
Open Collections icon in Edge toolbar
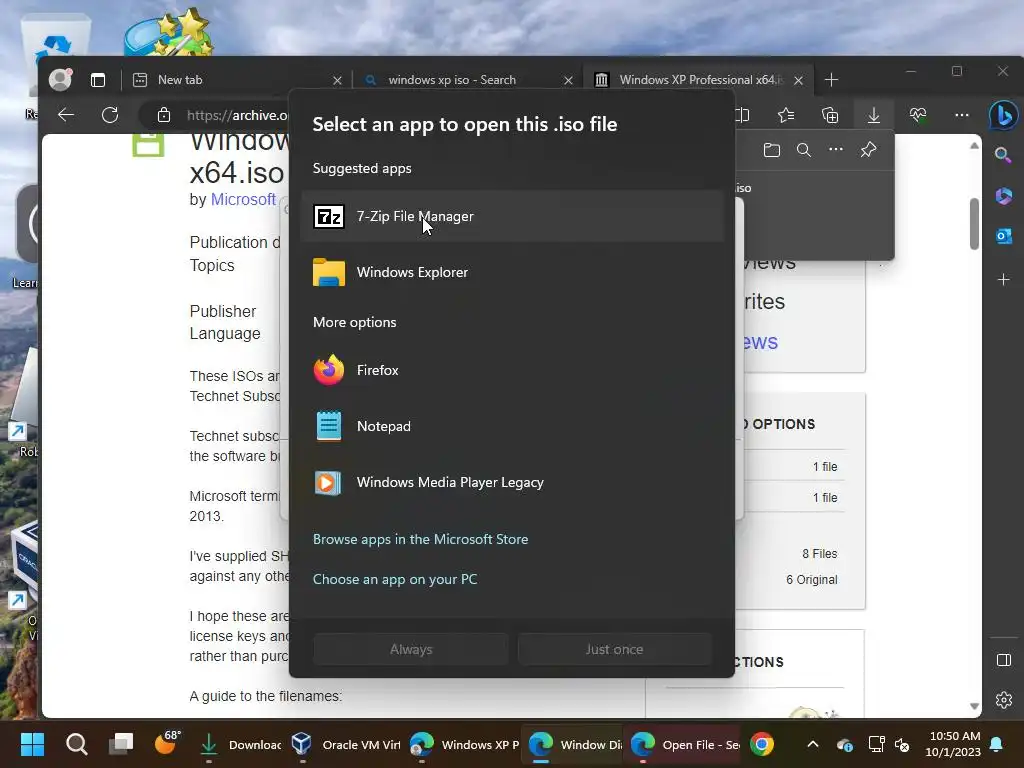(x=830, y=116)
